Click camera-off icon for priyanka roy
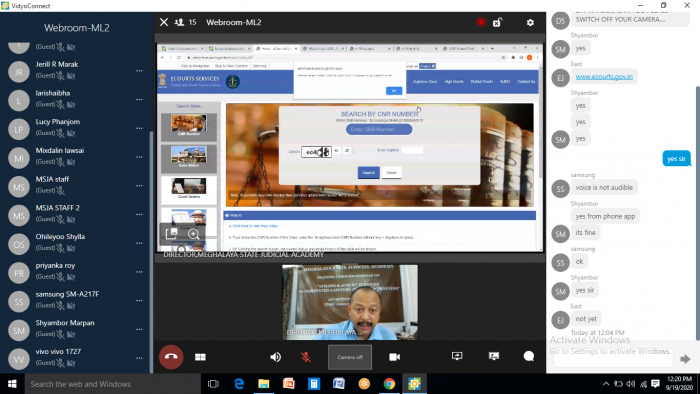Image resolution: width=700 pixels, height=394 pixels. tap(71, 277)
